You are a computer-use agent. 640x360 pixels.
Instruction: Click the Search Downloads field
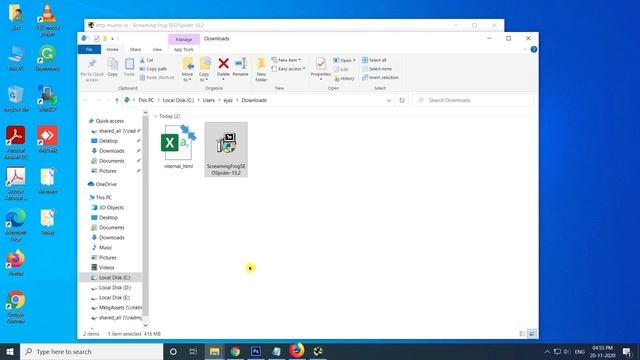coord(473,100)
